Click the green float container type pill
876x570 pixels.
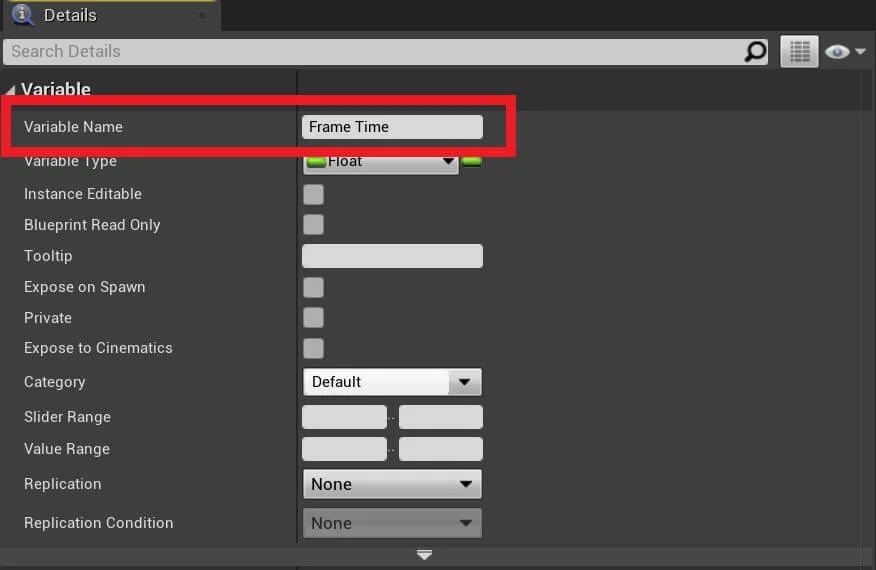coord(471,161)
